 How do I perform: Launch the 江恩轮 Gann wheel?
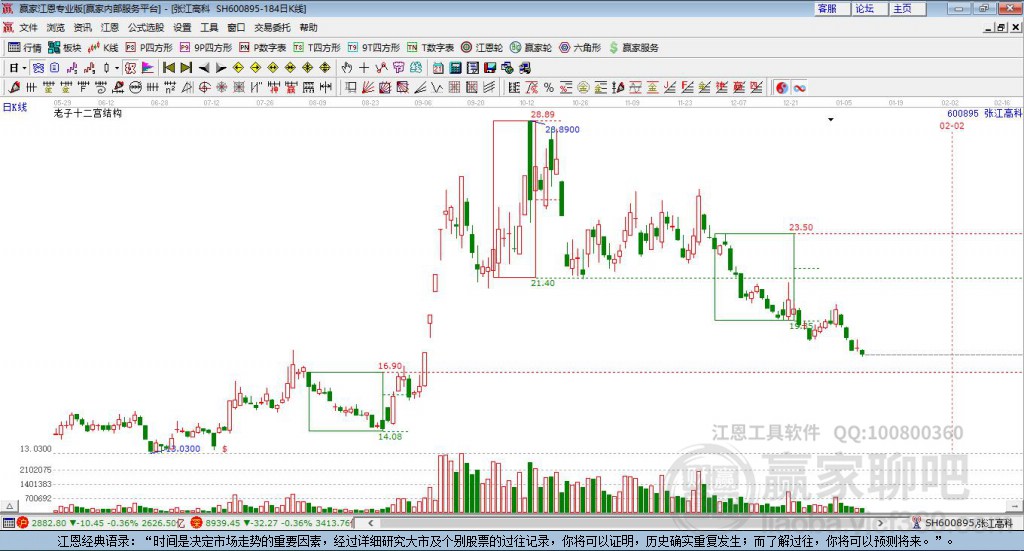point(482,48)
